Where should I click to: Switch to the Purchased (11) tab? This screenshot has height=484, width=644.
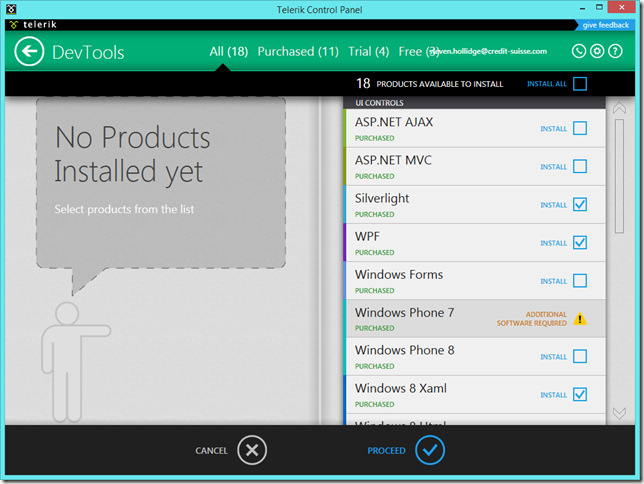point(298,51)
